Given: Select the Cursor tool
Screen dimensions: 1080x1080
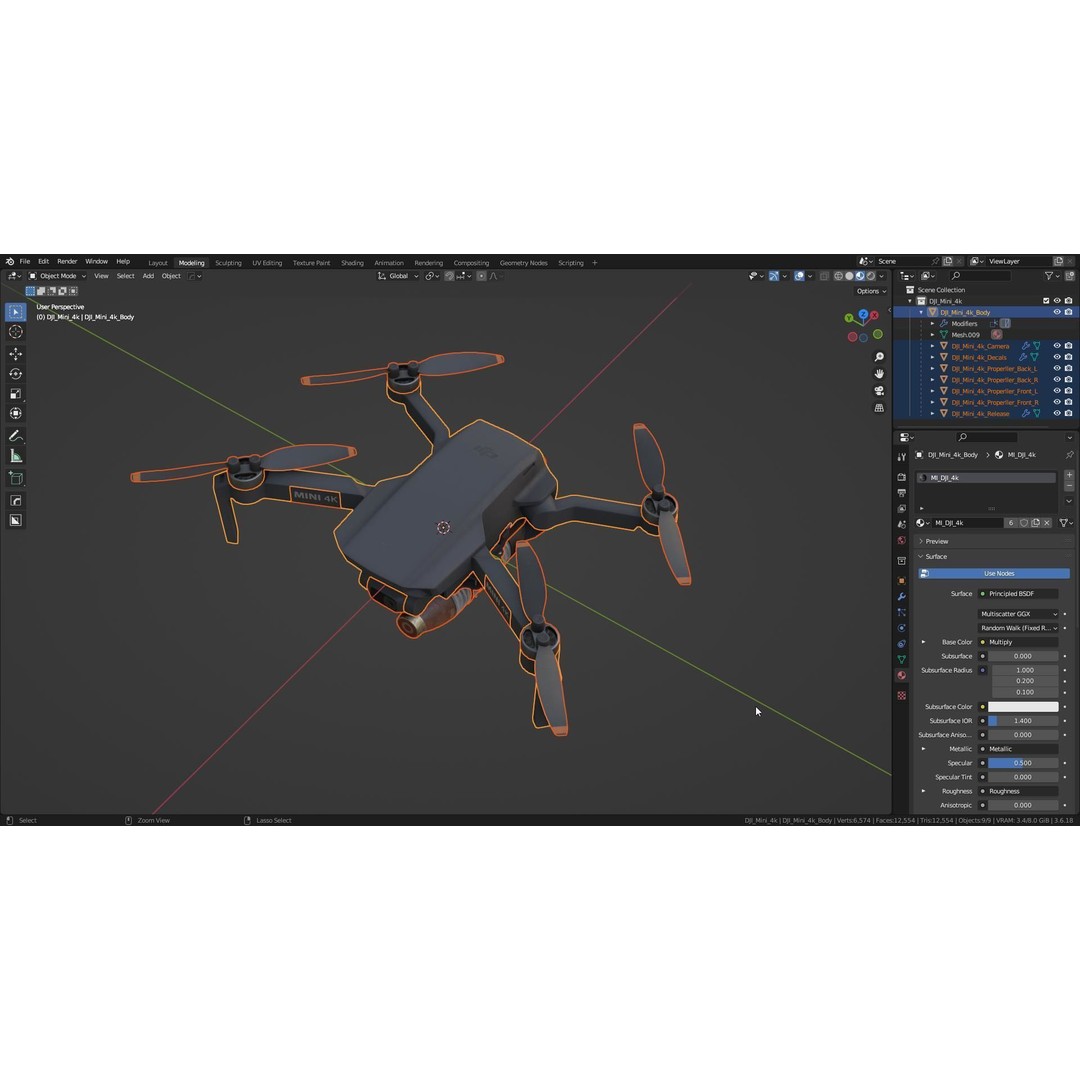Looking at the screenshot, I should click(16, 332).
